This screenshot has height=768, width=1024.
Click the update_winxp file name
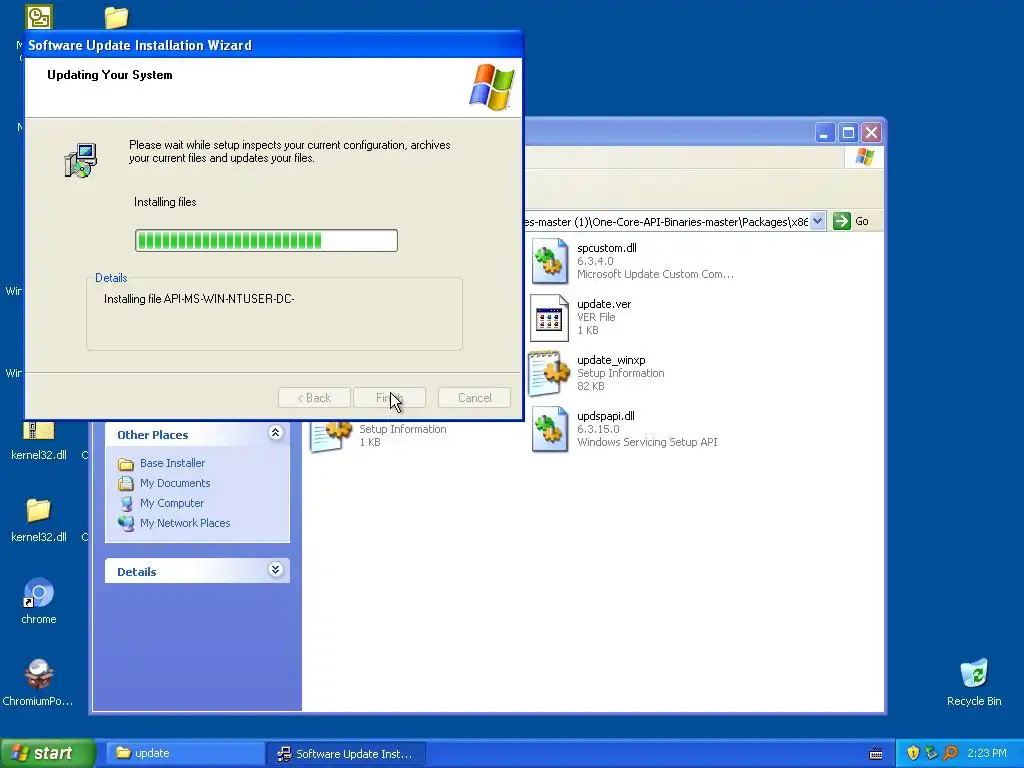tap(611, 360)
